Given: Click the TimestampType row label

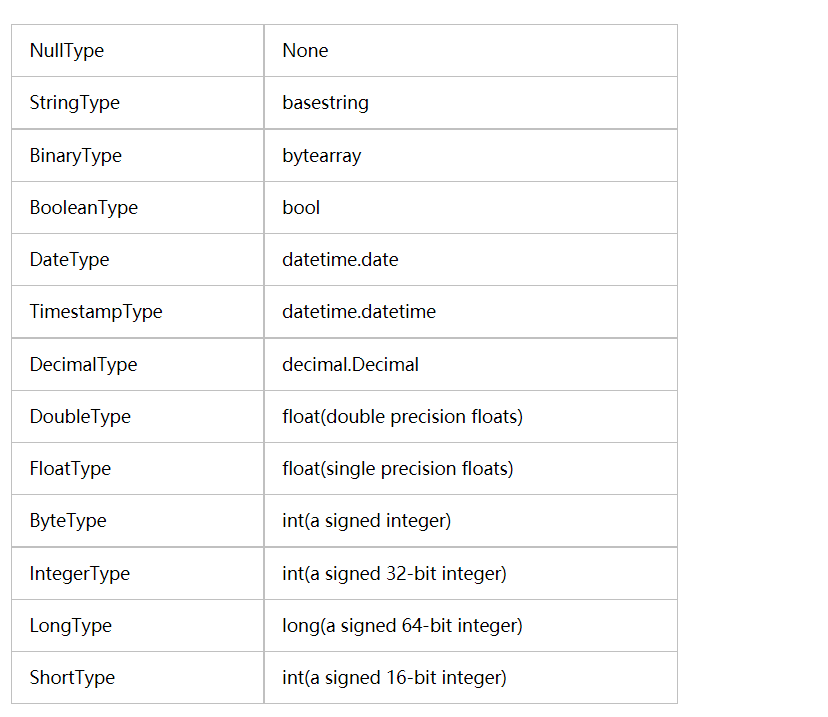Looking at the screenshot, I should point(96,312).
